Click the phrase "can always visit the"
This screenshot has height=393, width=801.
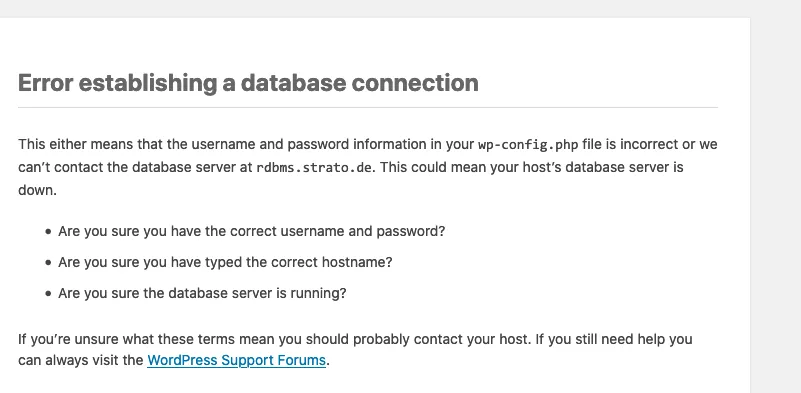(x=81, y=360)
